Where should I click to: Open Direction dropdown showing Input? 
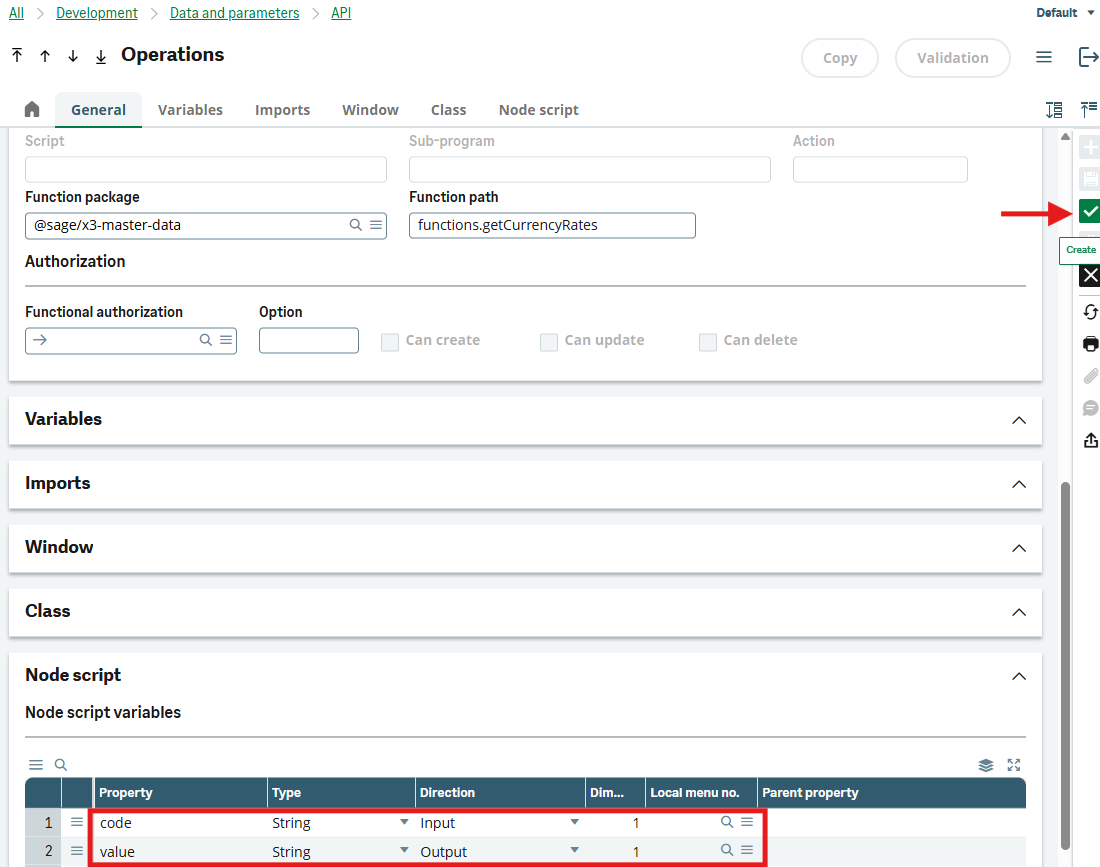575,821
